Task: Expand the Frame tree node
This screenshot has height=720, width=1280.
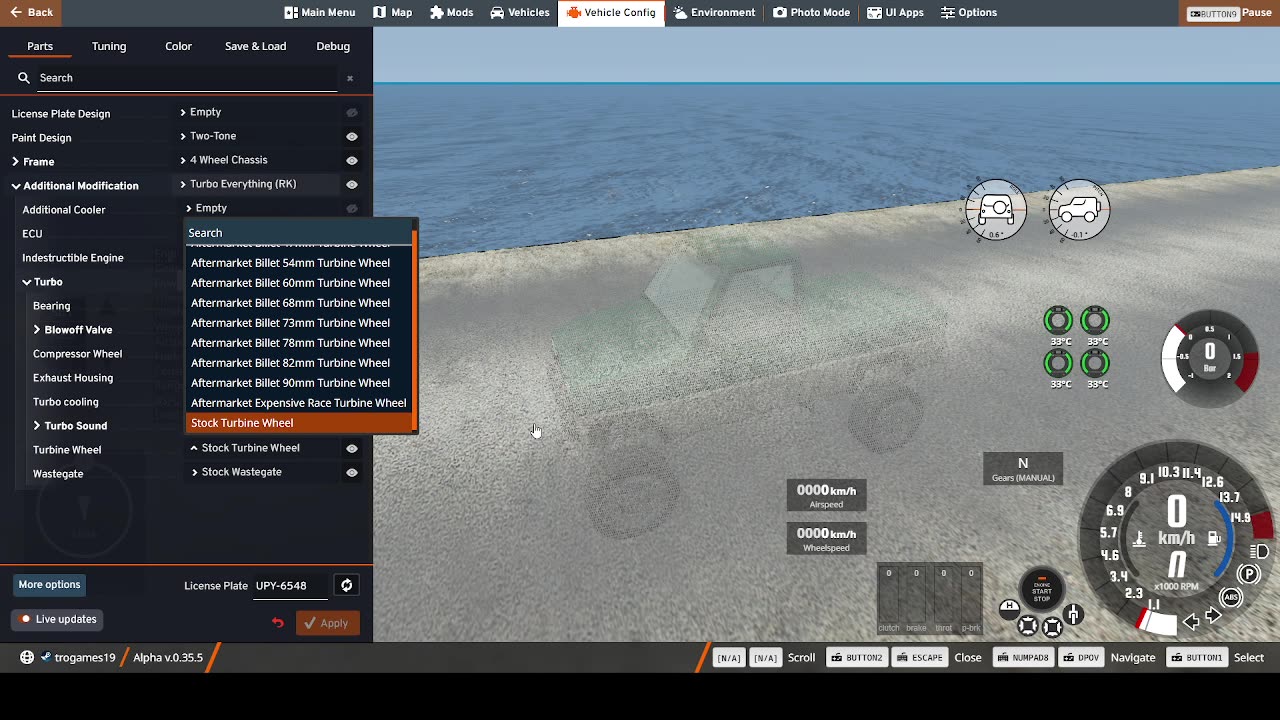Action: coord(15,162)
